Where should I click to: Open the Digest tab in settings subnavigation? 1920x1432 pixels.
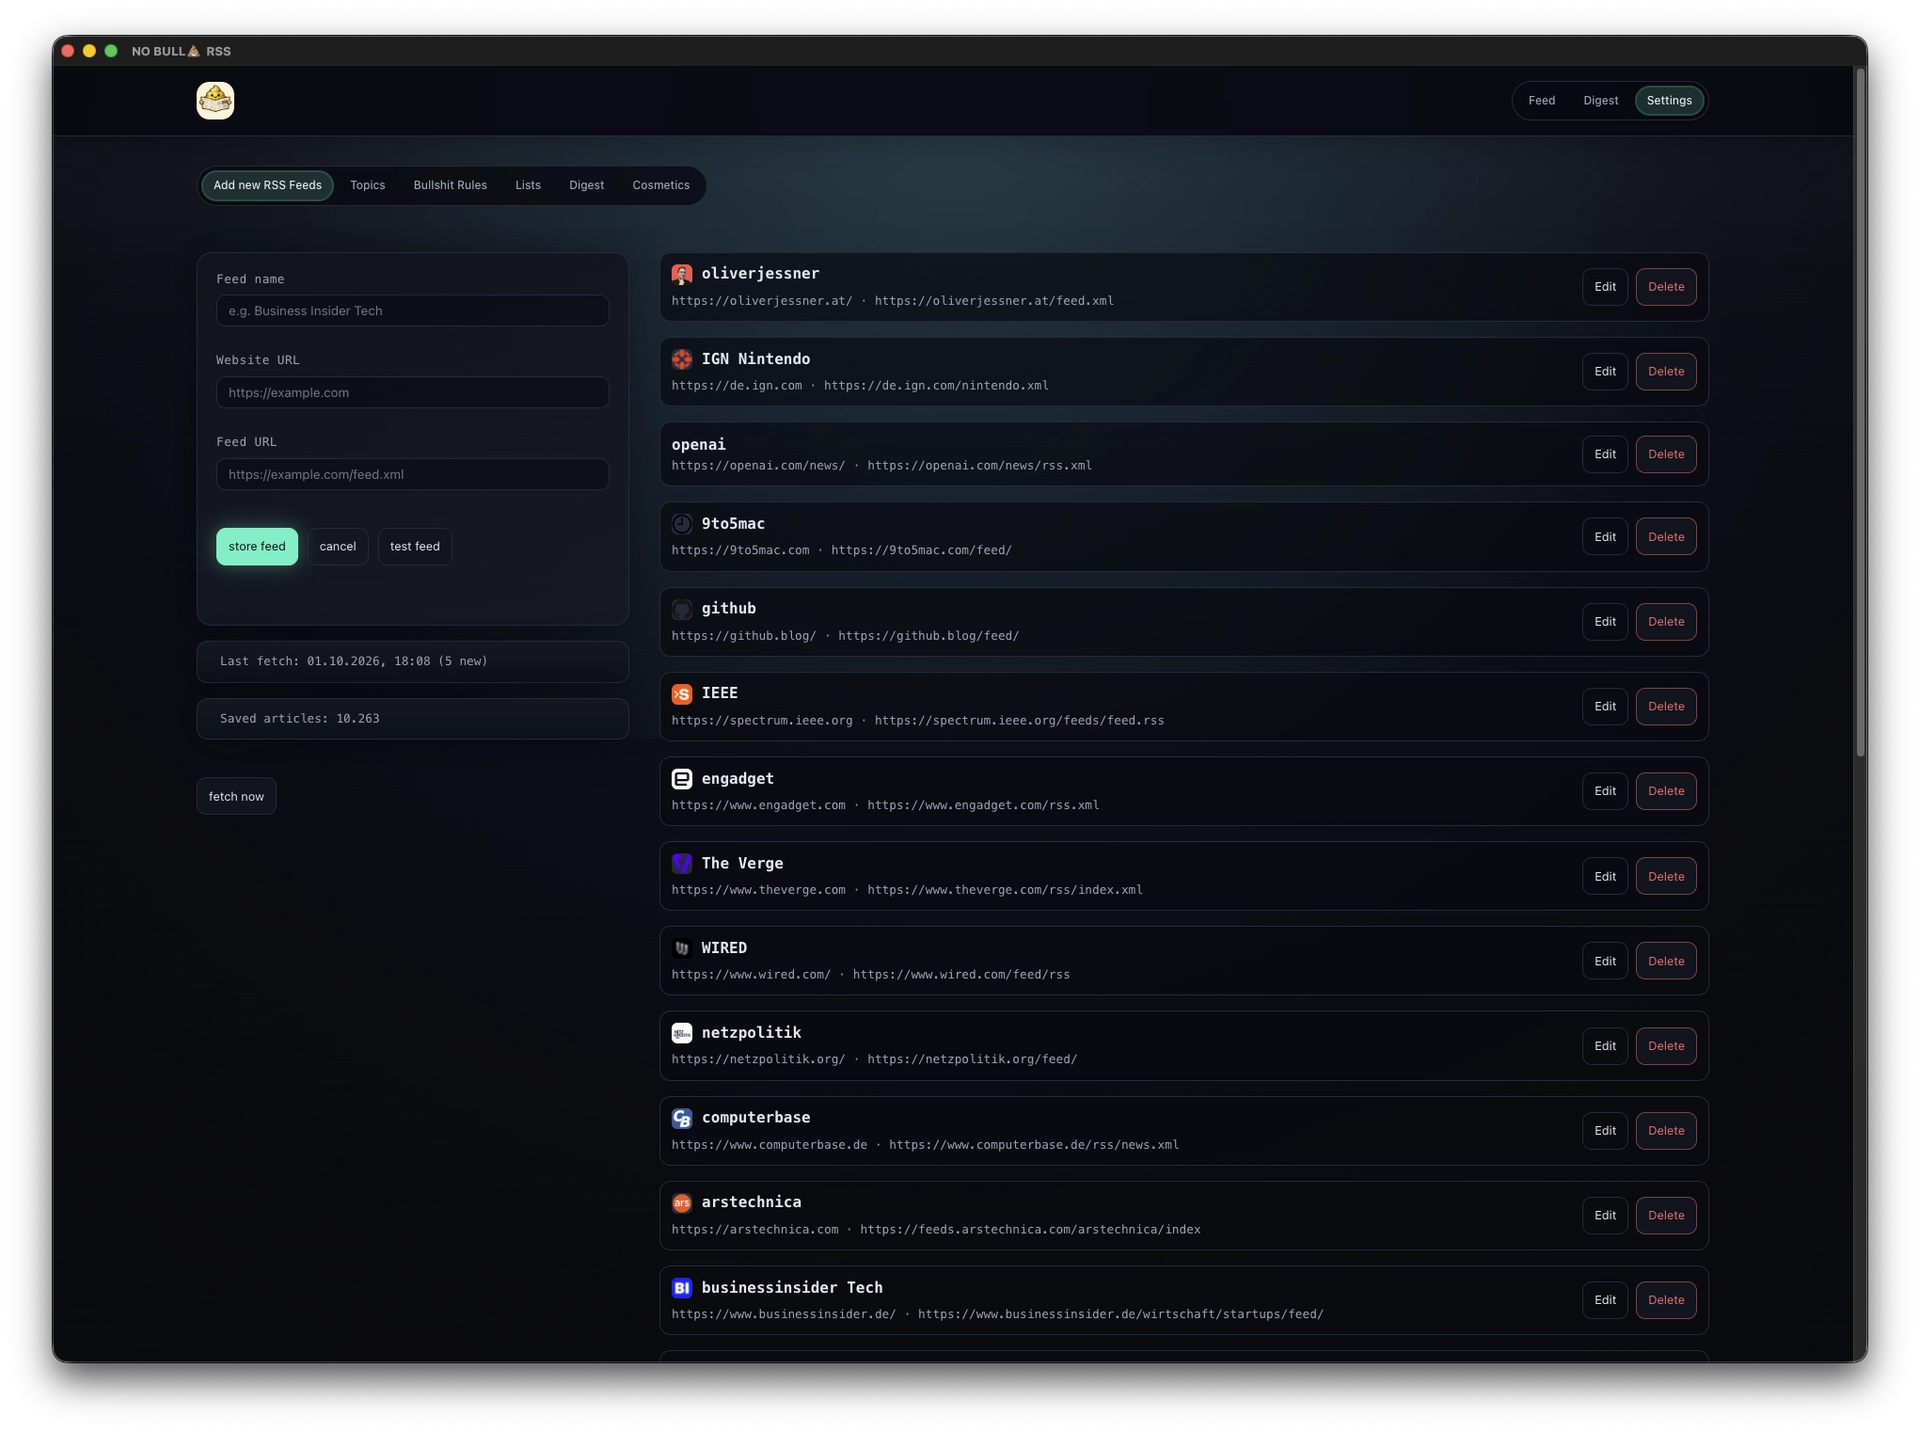(586, 185)
